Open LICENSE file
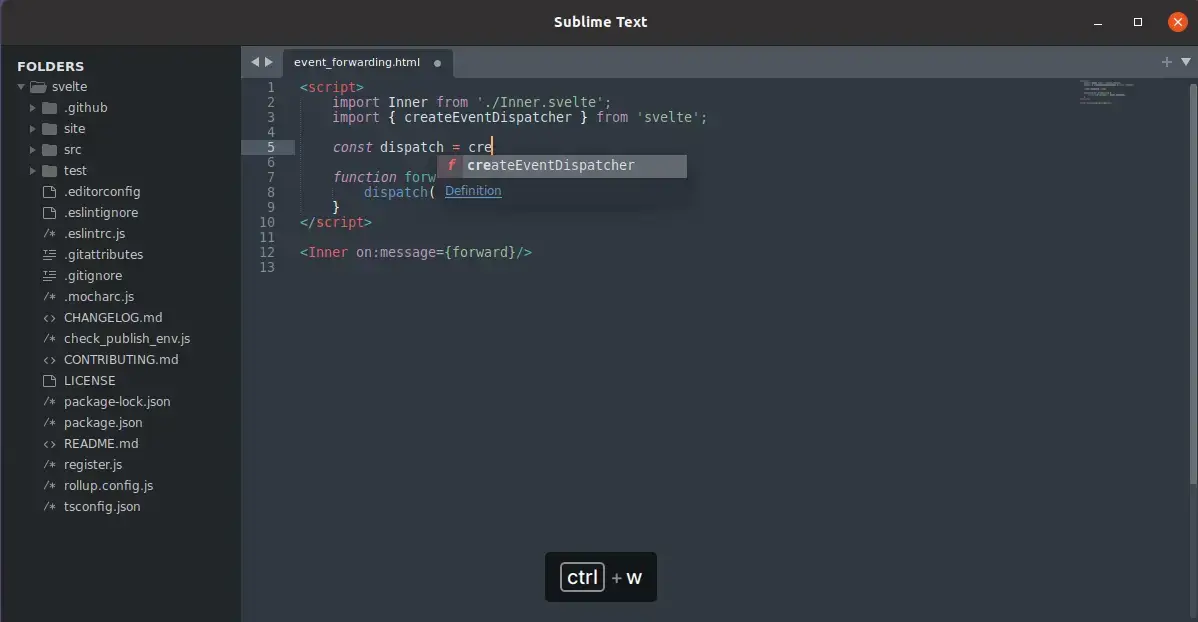The height and width of the screenshot is (622, 1198). [89, 381]
